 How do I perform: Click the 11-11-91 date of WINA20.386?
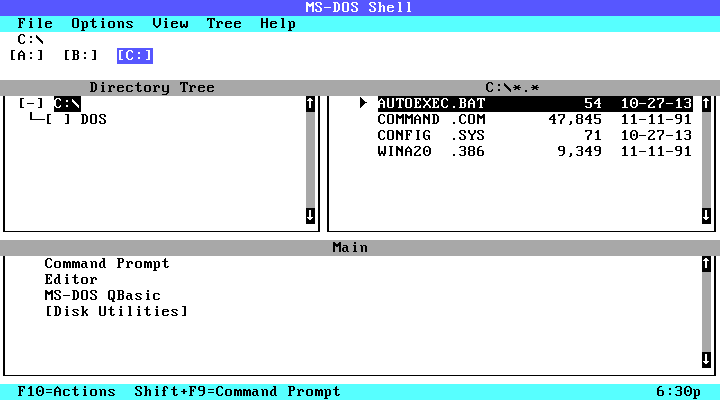(656, 152)
